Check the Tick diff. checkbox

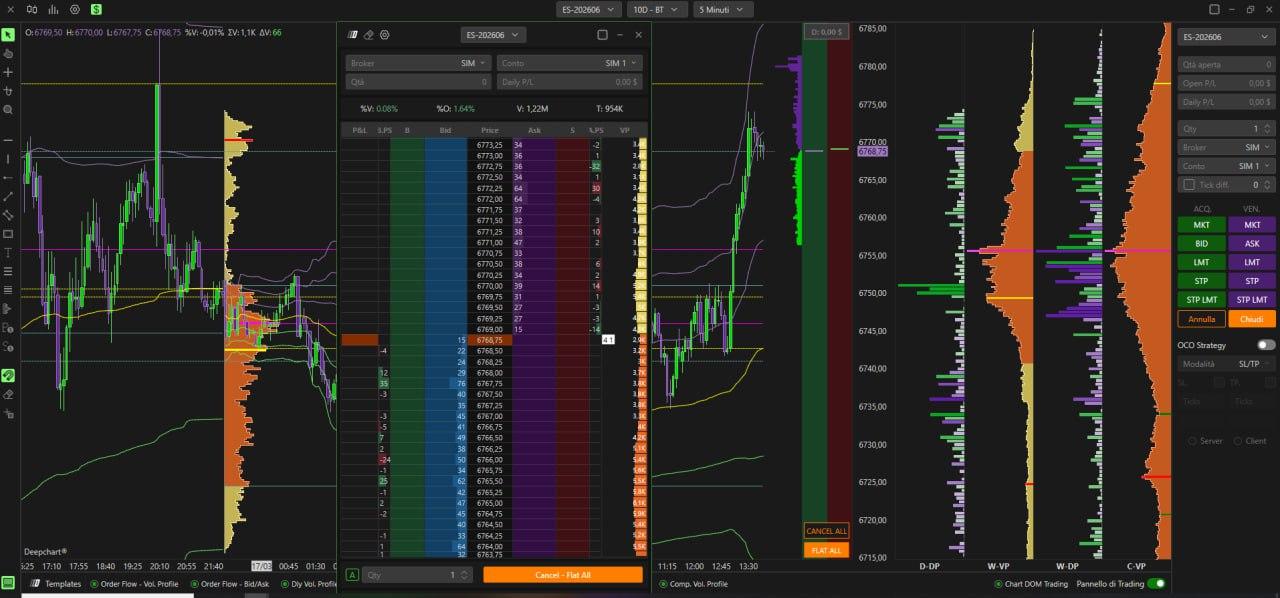[x=1188, y=185]
